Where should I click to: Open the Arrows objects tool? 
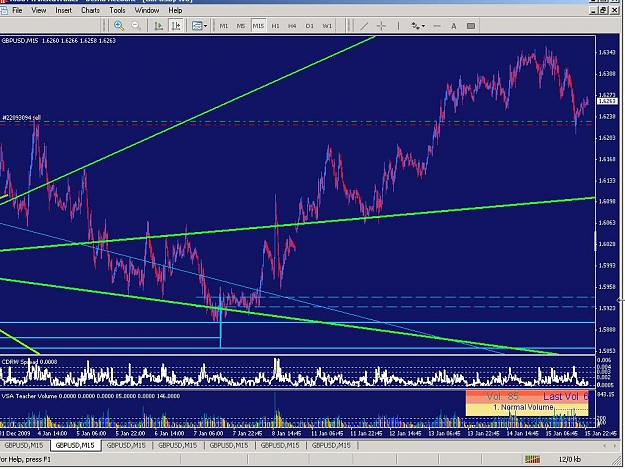[416, 26]
